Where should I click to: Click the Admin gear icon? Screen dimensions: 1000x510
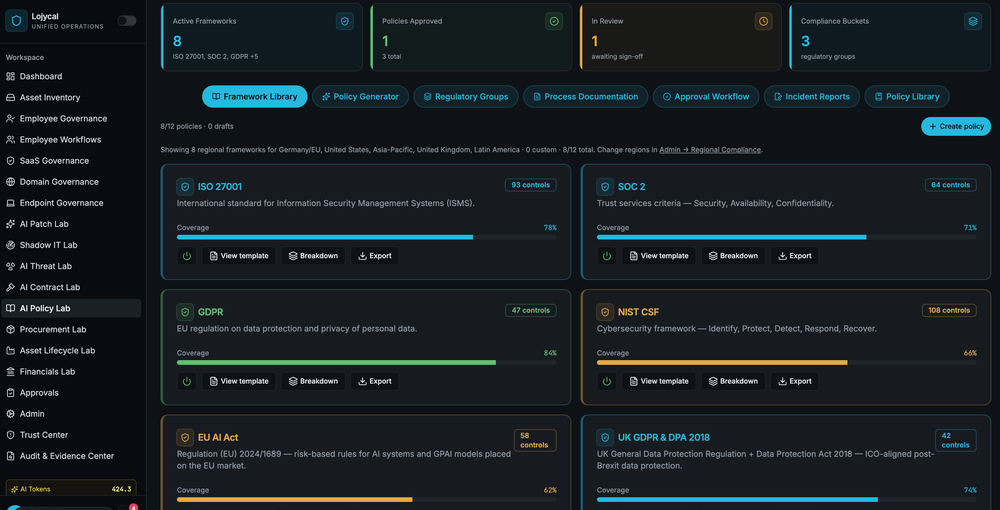point(10,413)
